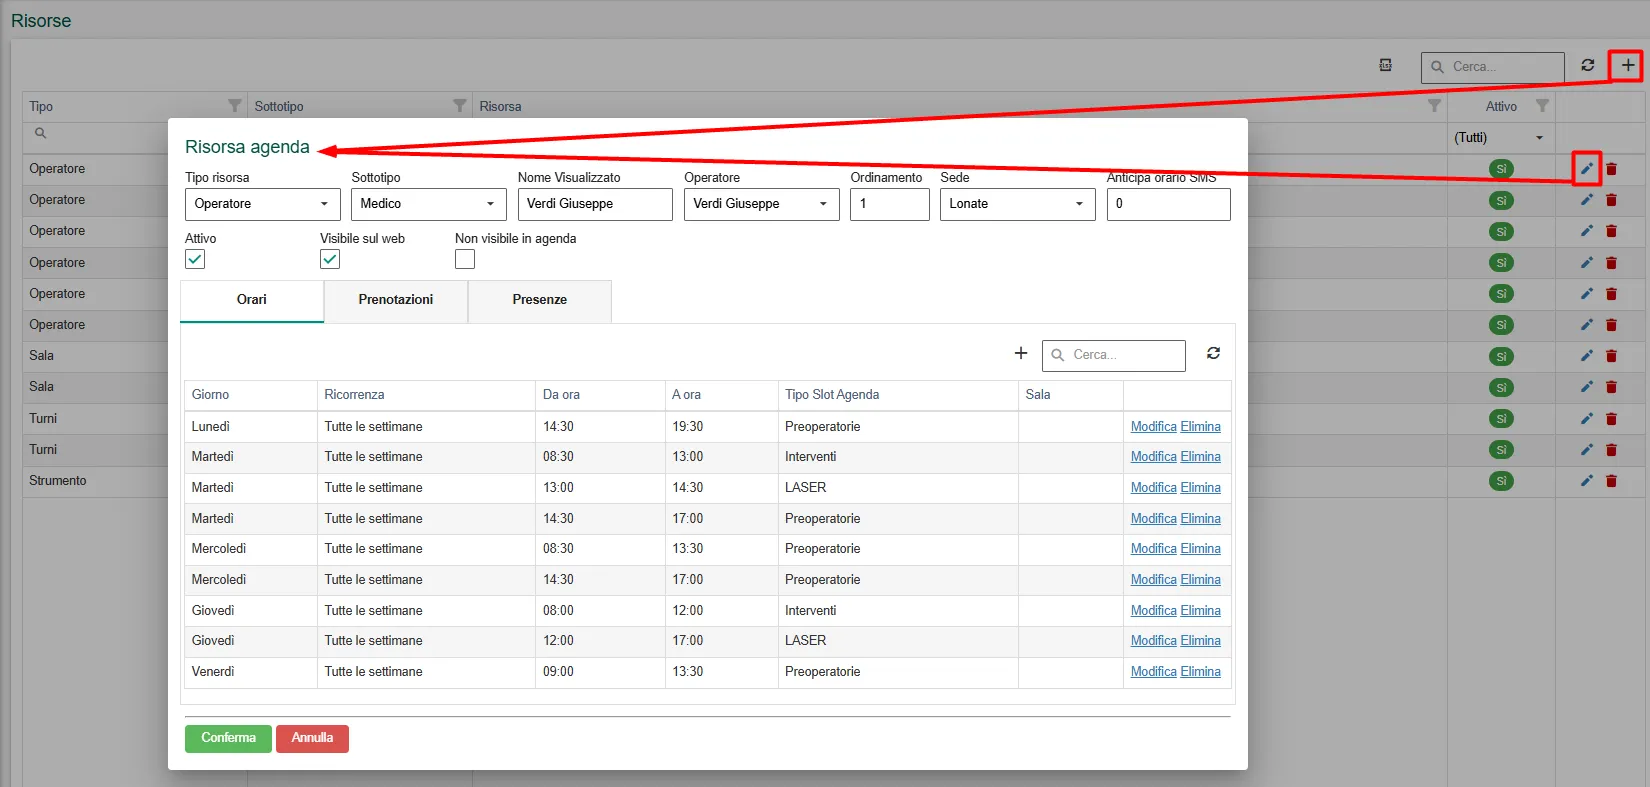Open the Presenze tab
The image size is (1650, 787).
540,300
